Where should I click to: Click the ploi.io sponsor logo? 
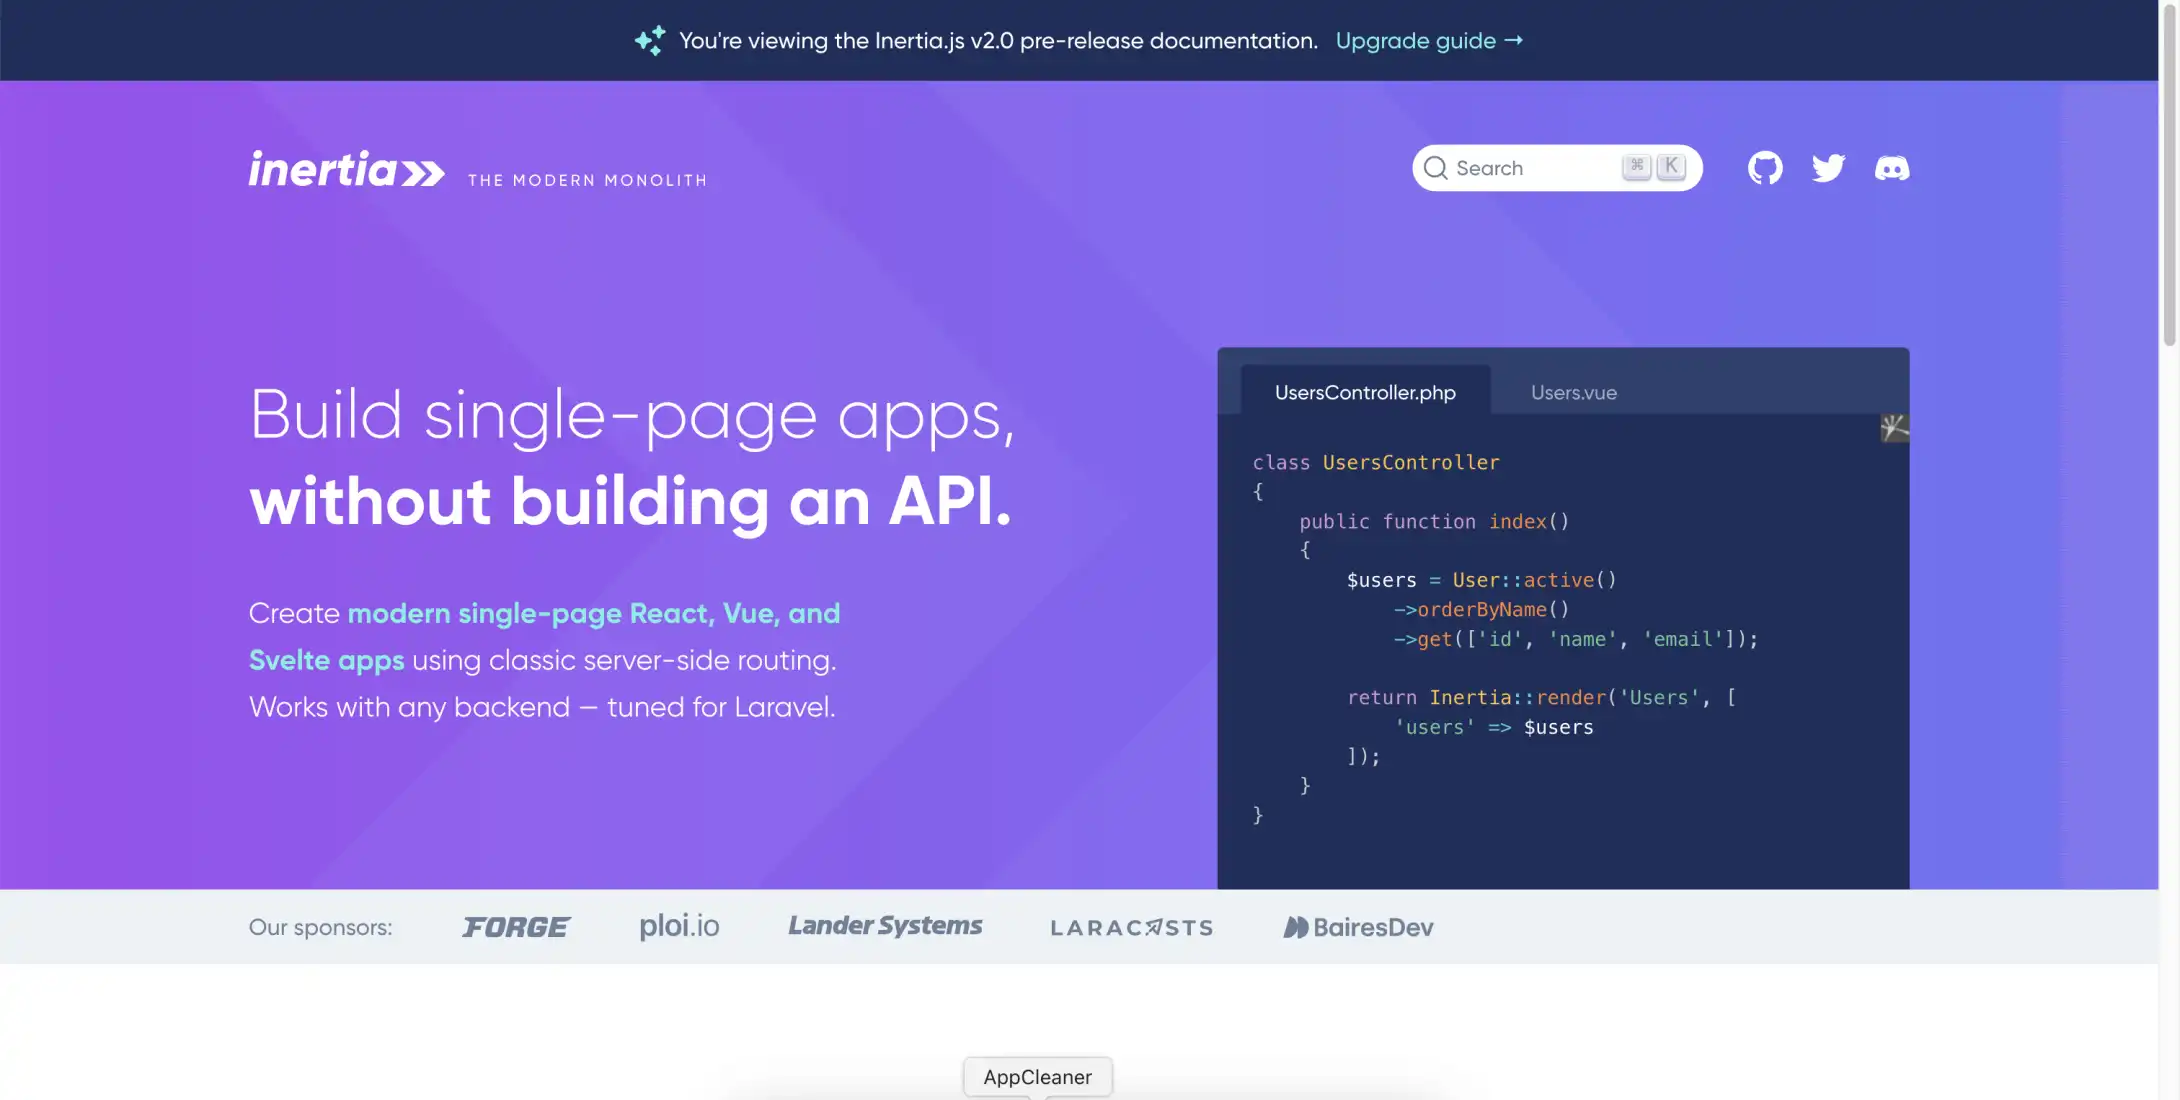click(679, 926)
